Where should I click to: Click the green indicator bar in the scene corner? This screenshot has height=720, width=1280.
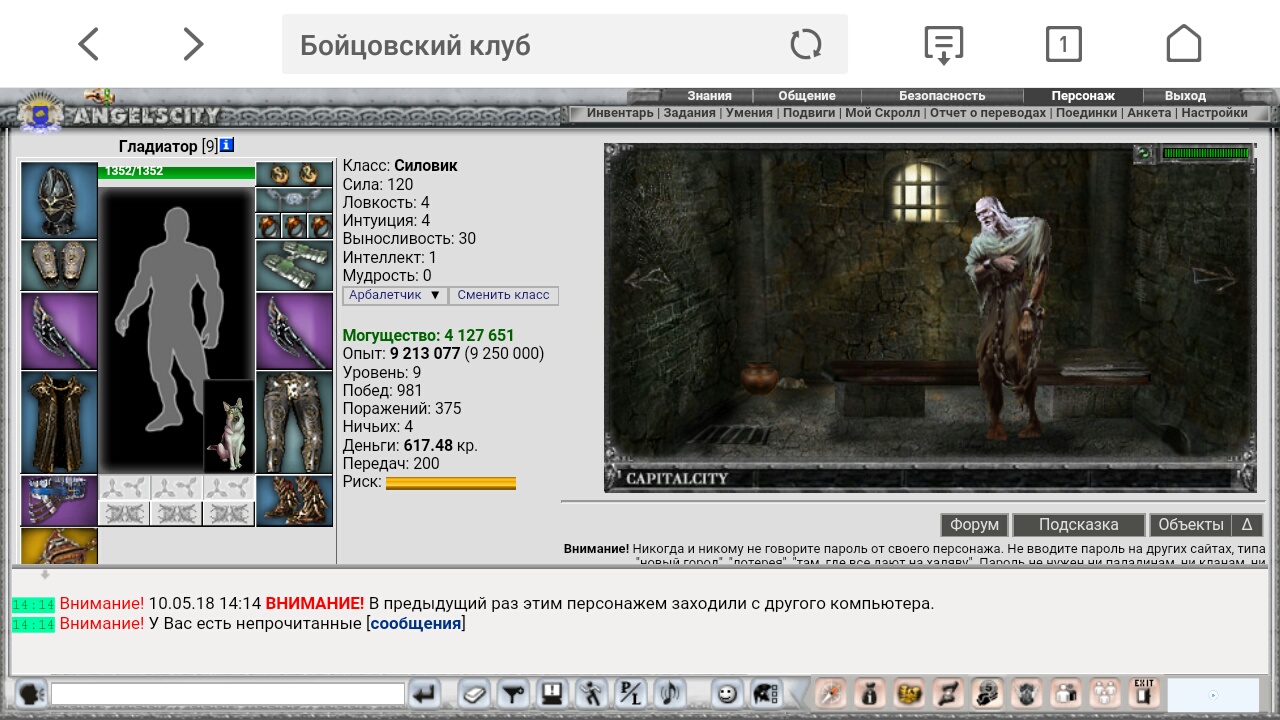(1206, 154)
